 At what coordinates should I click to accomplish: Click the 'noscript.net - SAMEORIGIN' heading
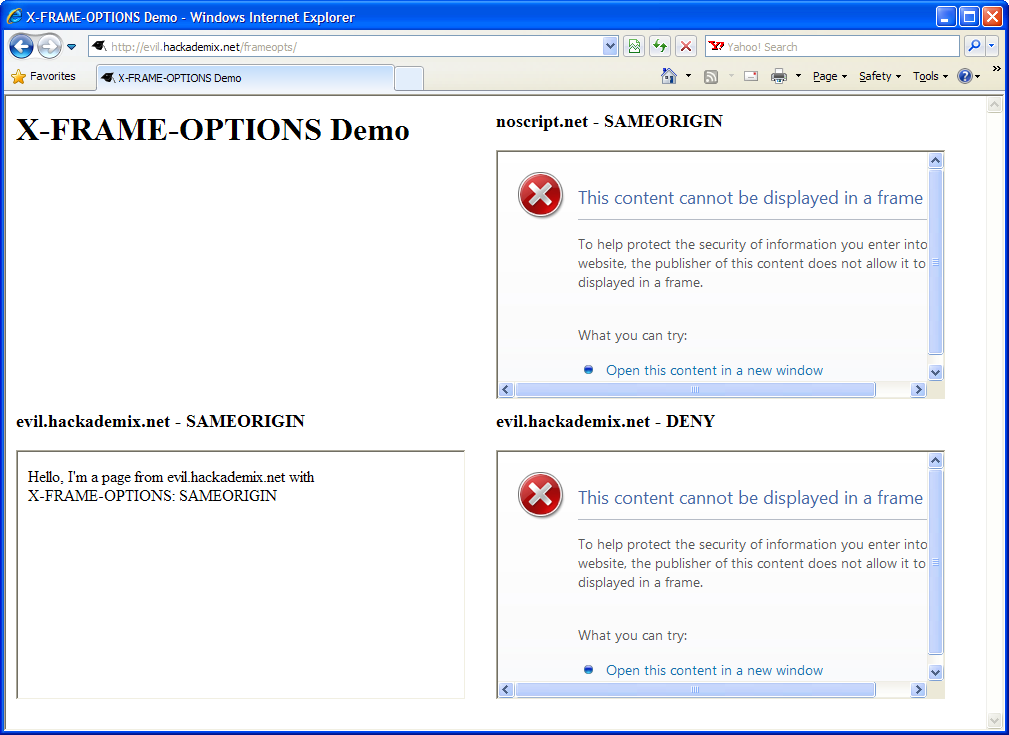pos(609,121)
